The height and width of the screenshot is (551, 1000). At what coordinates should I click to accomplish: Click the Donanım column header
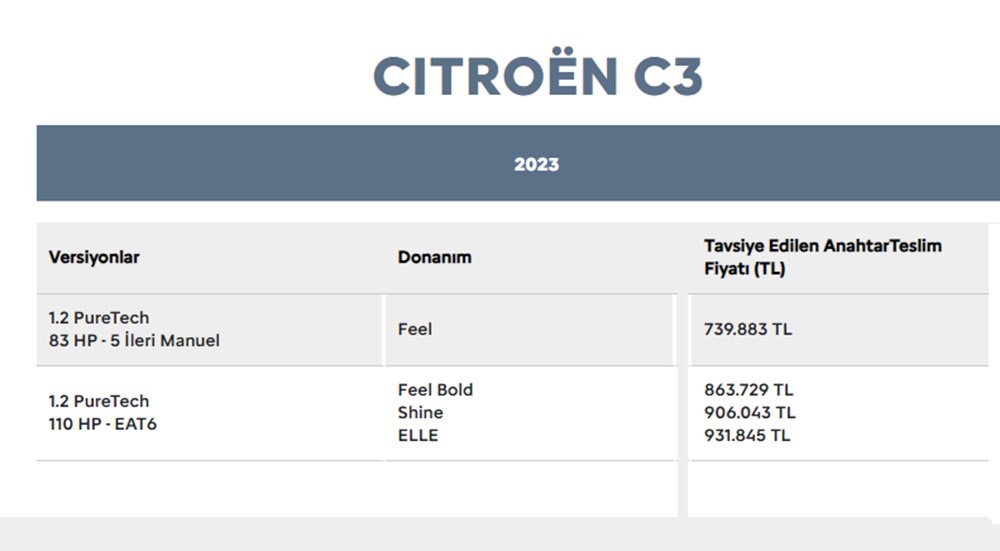(434, 257)
